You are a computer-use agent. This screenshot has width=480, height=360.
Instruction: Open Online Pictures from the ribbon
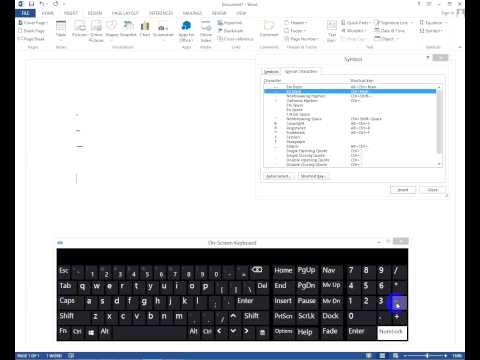pos(96,31)
